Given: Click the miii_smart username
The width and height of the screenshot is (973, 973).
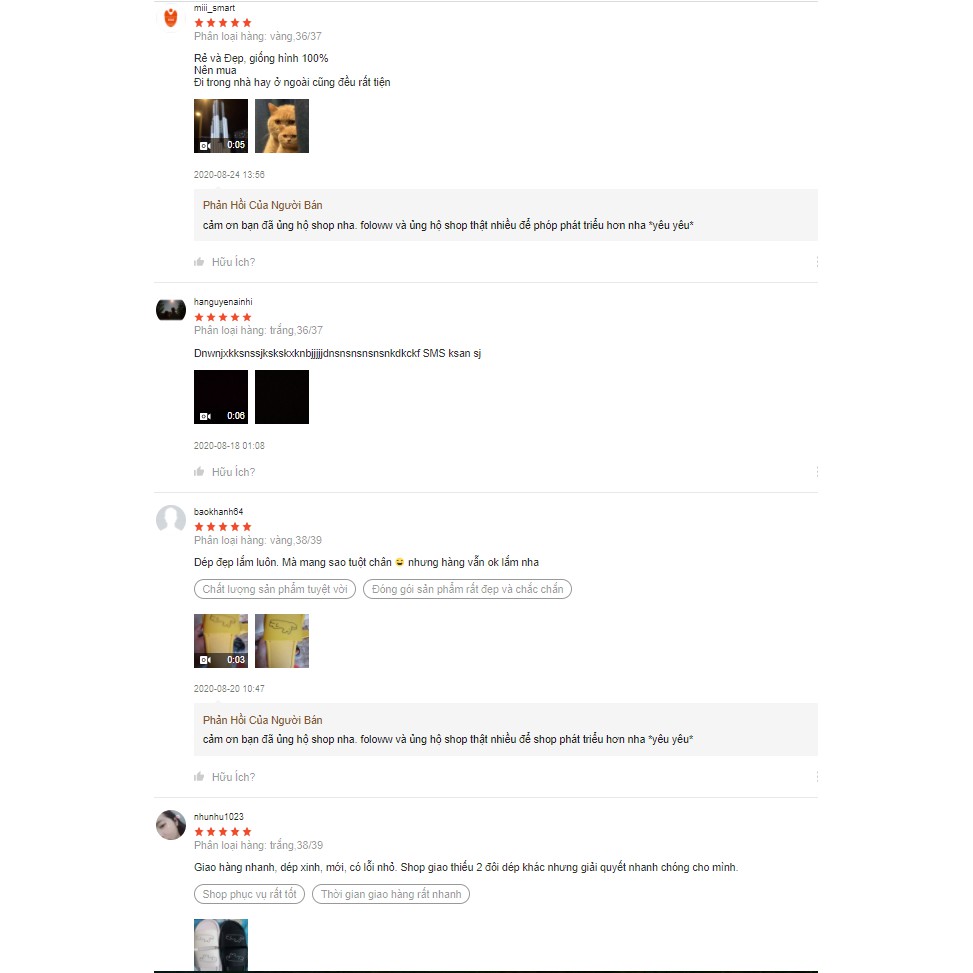Looking at the screenshot, I should tap(214, 8).
